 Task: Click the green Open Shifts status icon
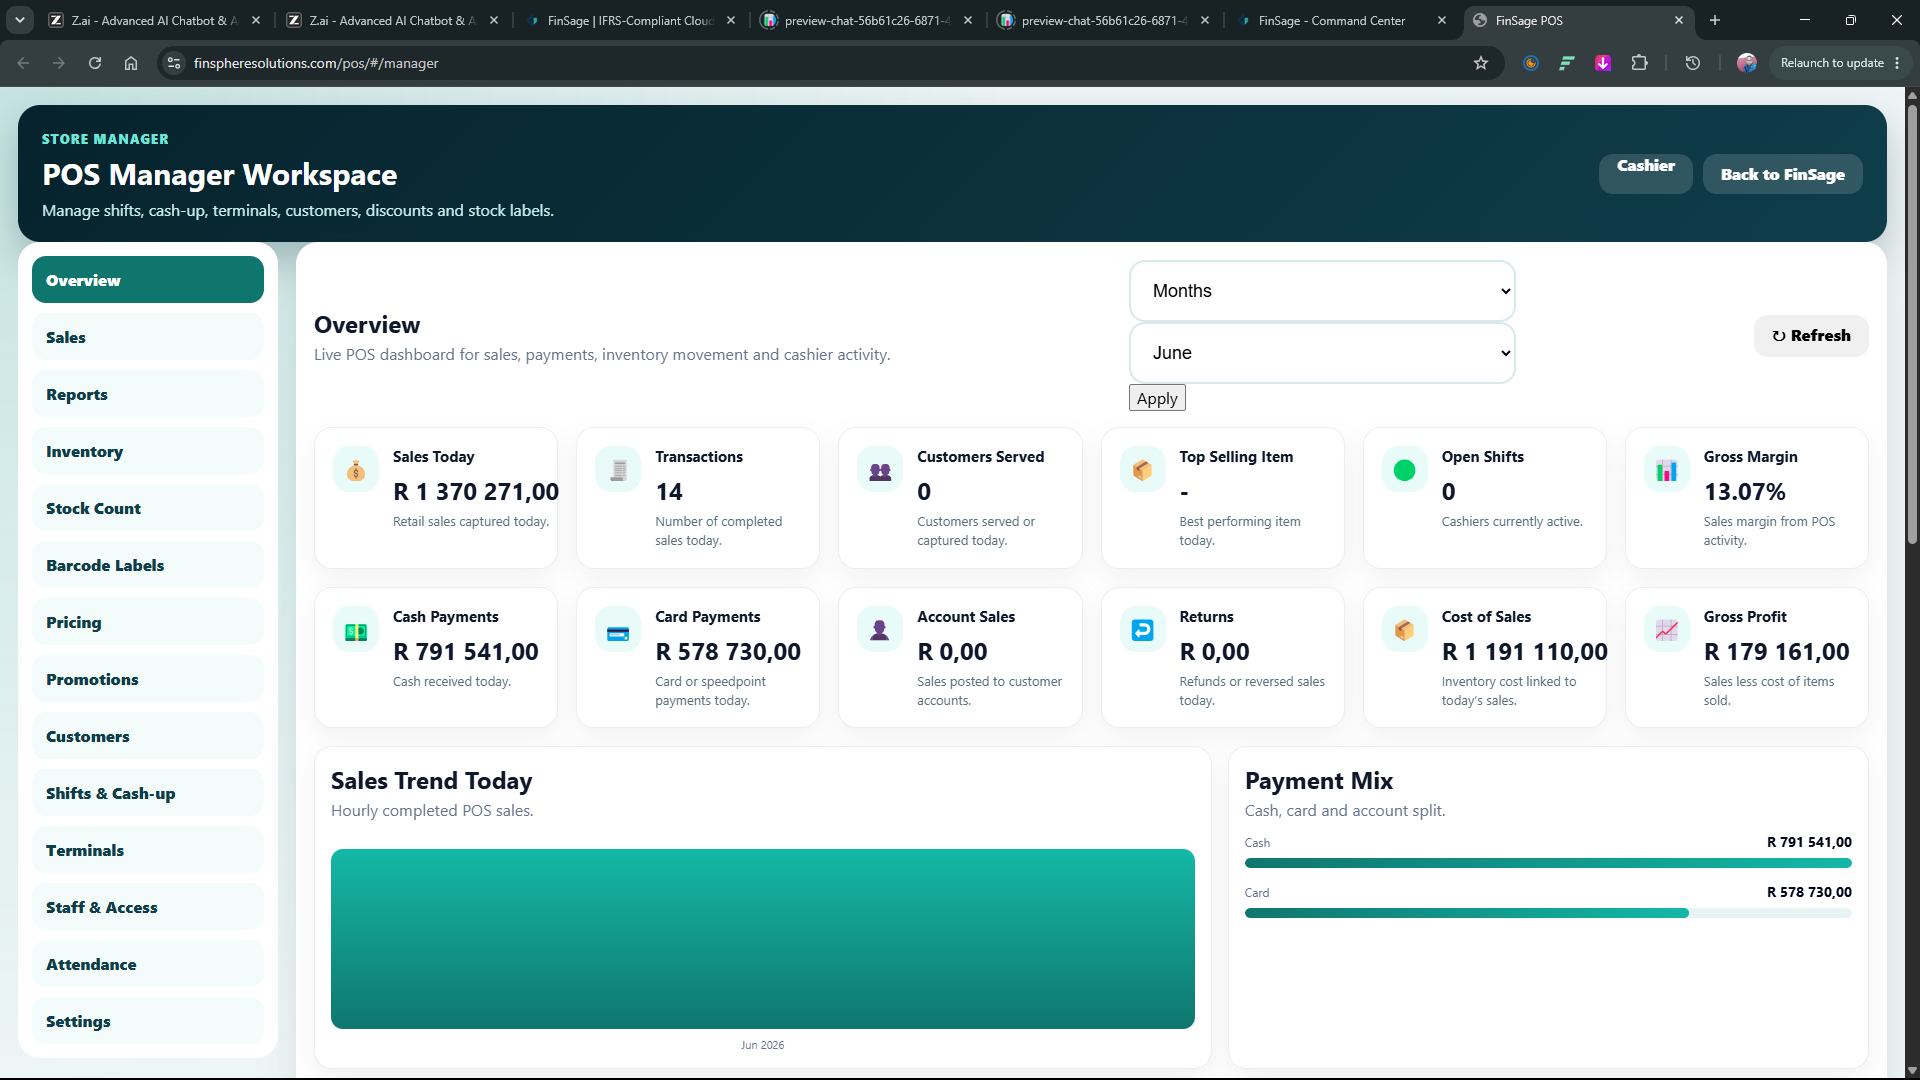click(x=1404, y=470)
